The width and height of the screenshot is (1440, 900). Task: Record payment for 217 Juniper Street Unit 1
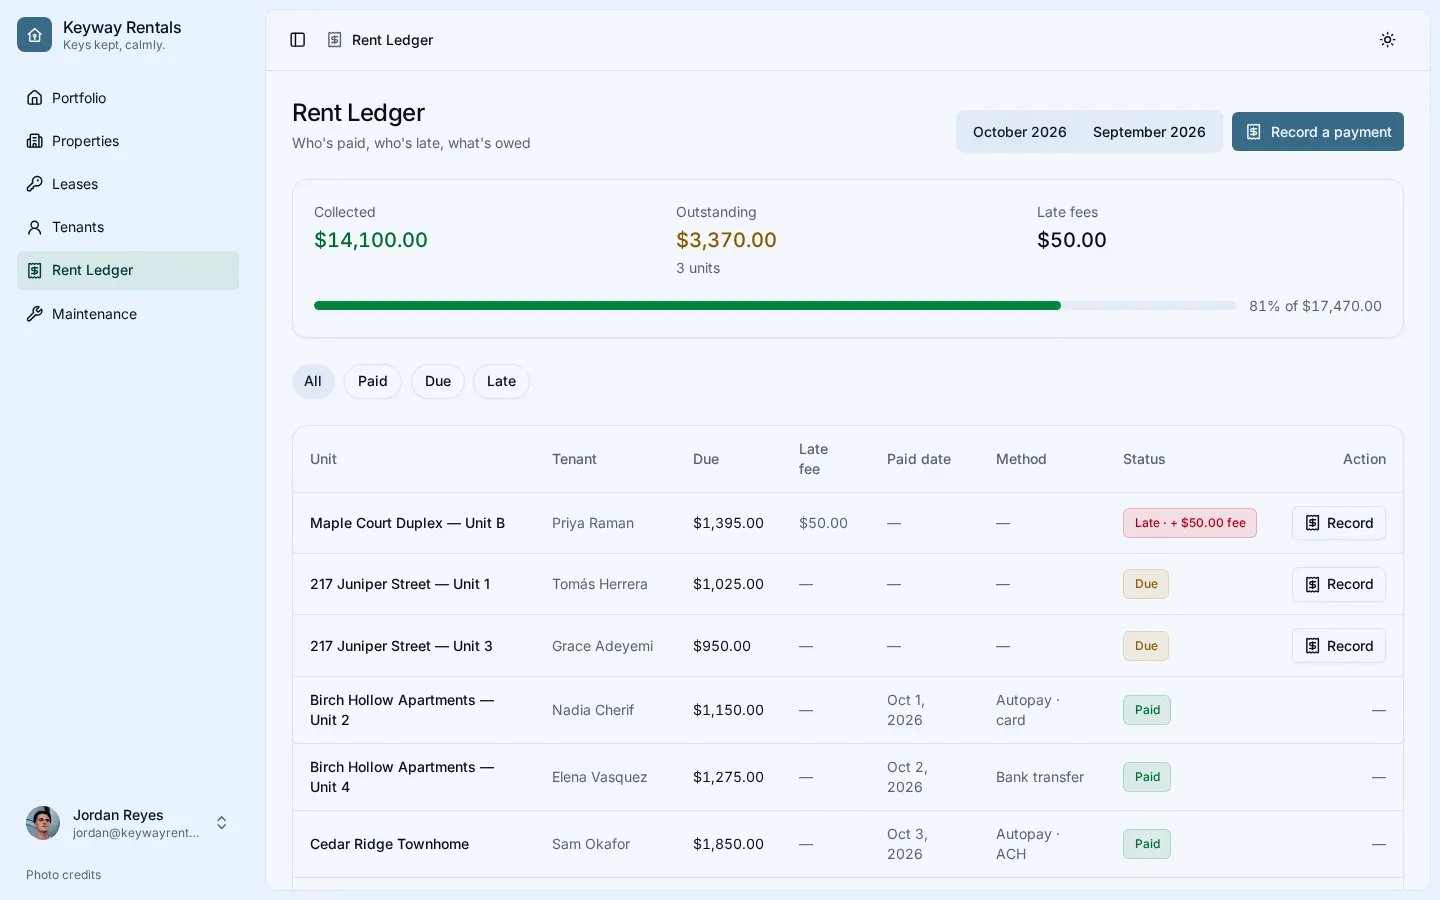pos(1338,584)
